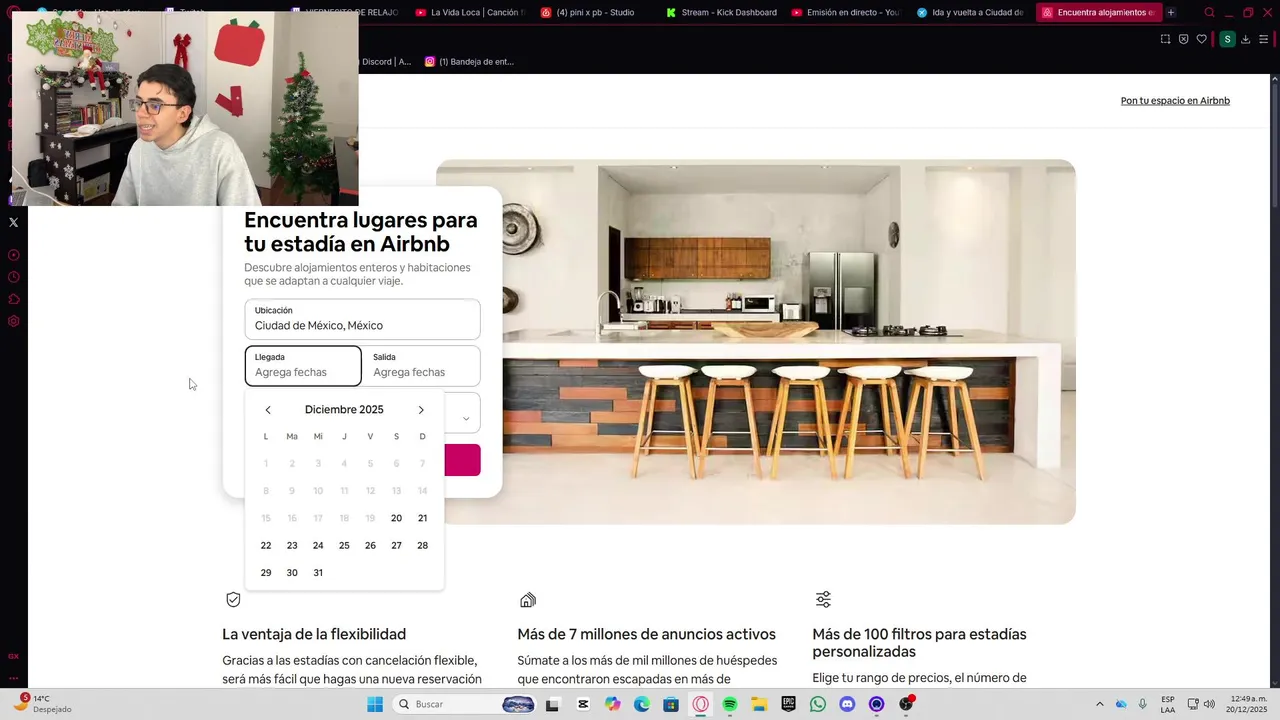The image size is (1280, 720).
Task: Open the sidebar three-dots more menu
Action: [x=14, y=677]
